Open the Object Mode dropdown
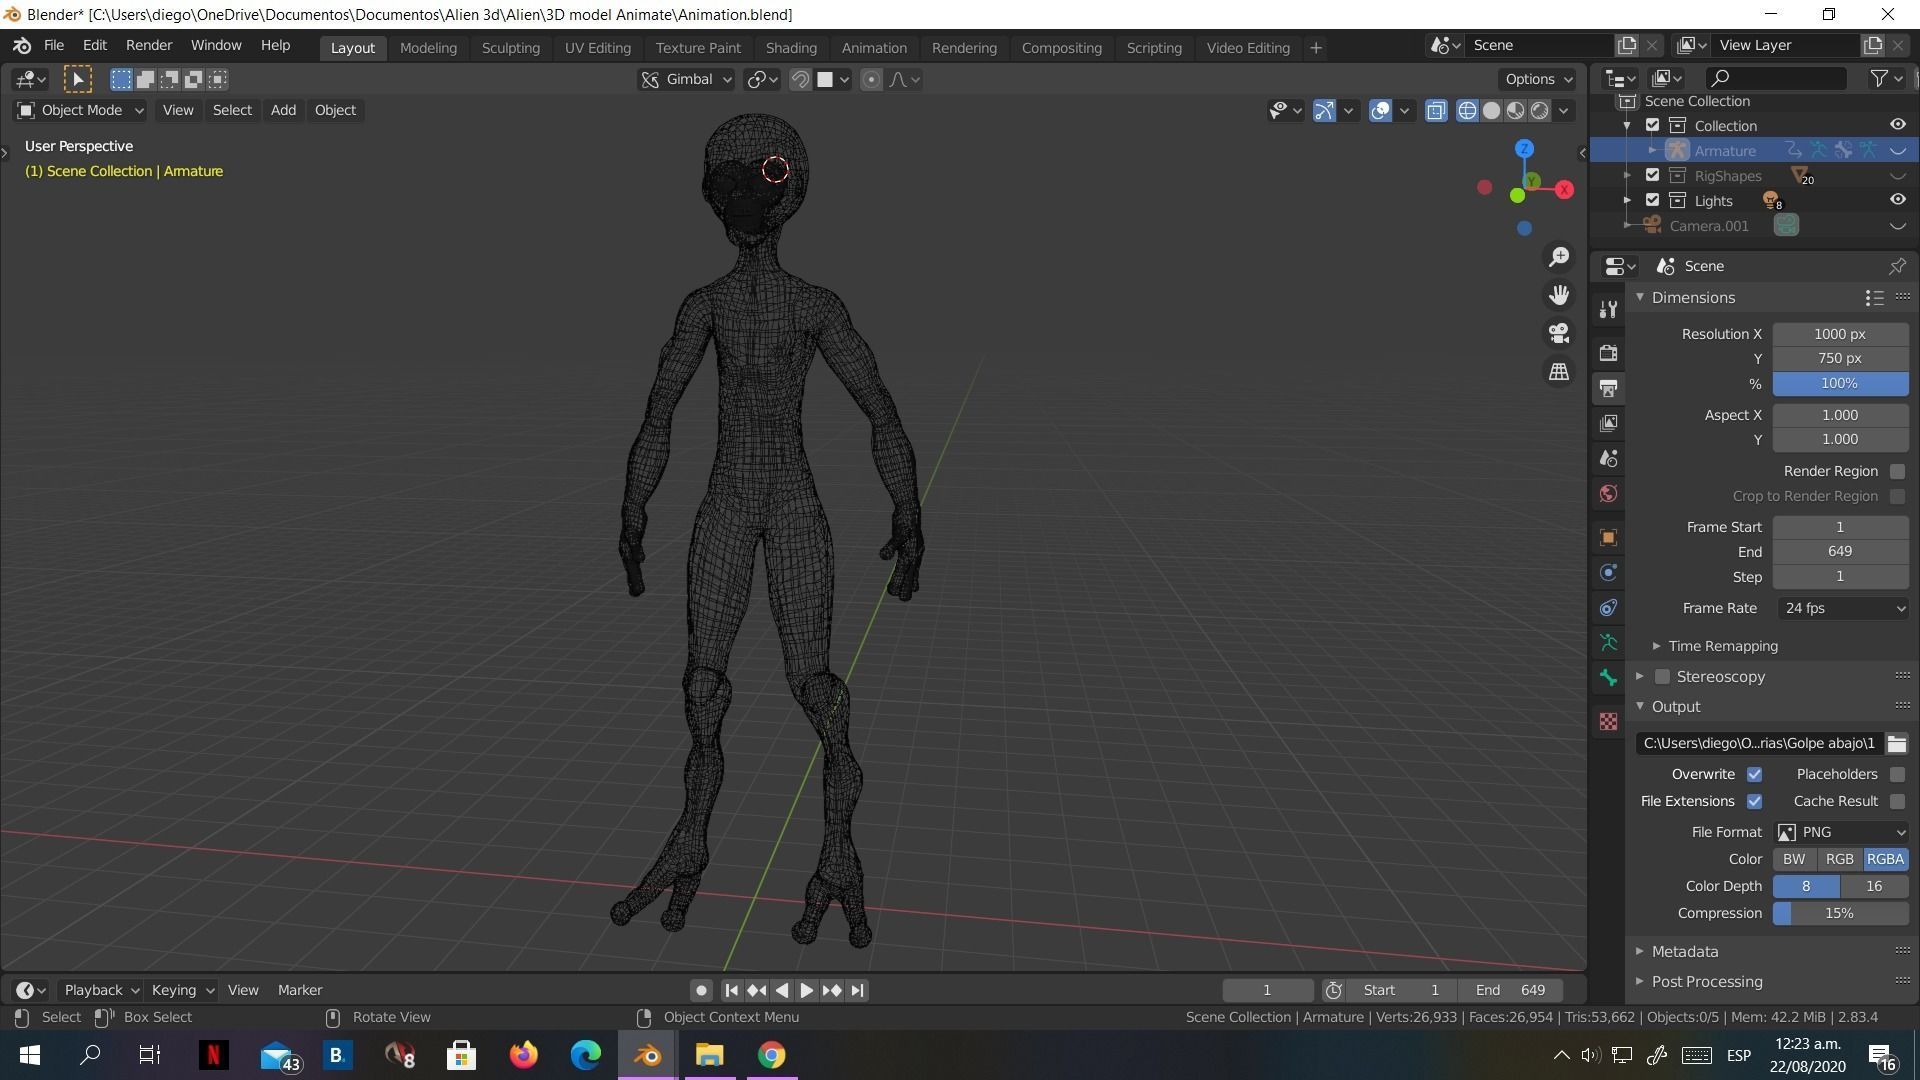 80,110
